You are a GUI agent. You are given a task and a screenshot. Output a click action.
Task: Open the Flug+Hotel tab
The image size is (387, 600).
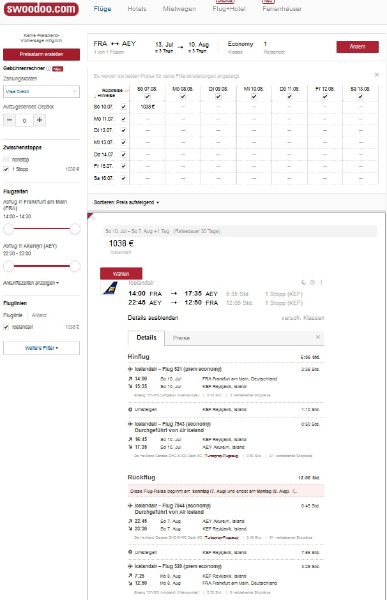pos(229,9)
